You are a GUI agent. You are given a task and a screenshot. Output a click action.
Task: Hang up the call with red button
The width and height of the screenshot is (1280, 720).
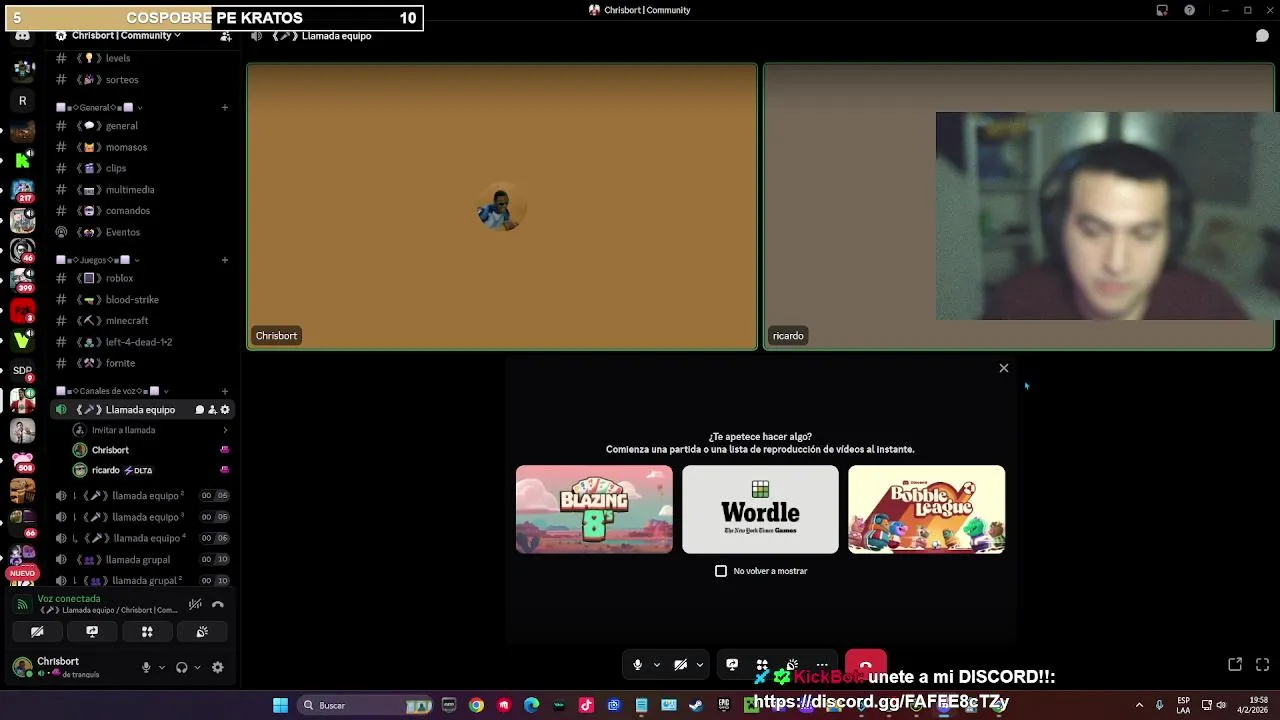(866, 664)
